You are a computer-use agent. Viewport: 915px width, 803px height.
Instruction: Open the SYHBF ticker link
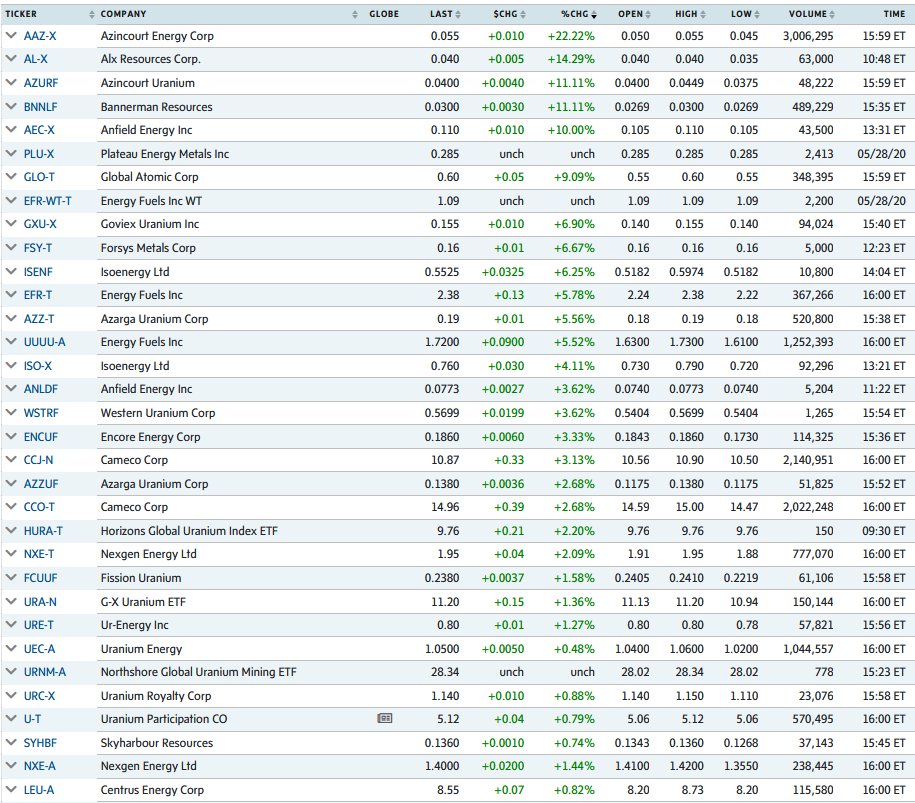coord(40,743)
